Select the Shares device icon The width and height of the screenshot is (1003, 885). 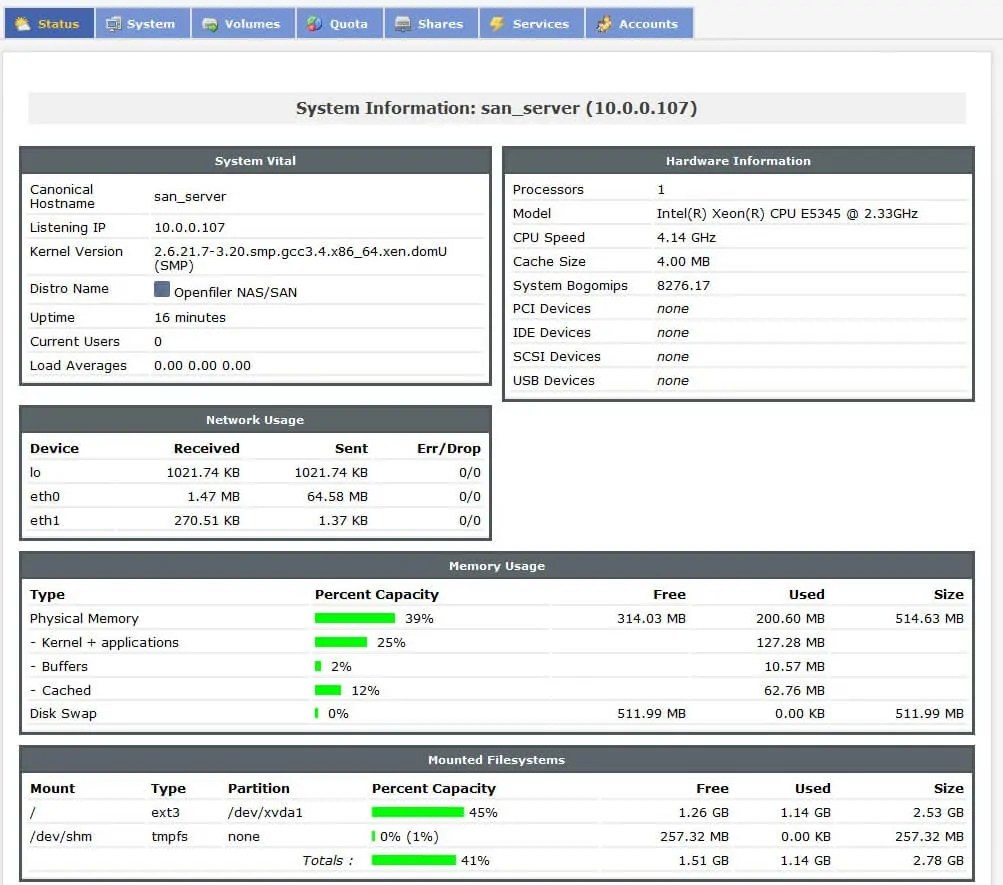pyautogui.click(x=402, y=22)
